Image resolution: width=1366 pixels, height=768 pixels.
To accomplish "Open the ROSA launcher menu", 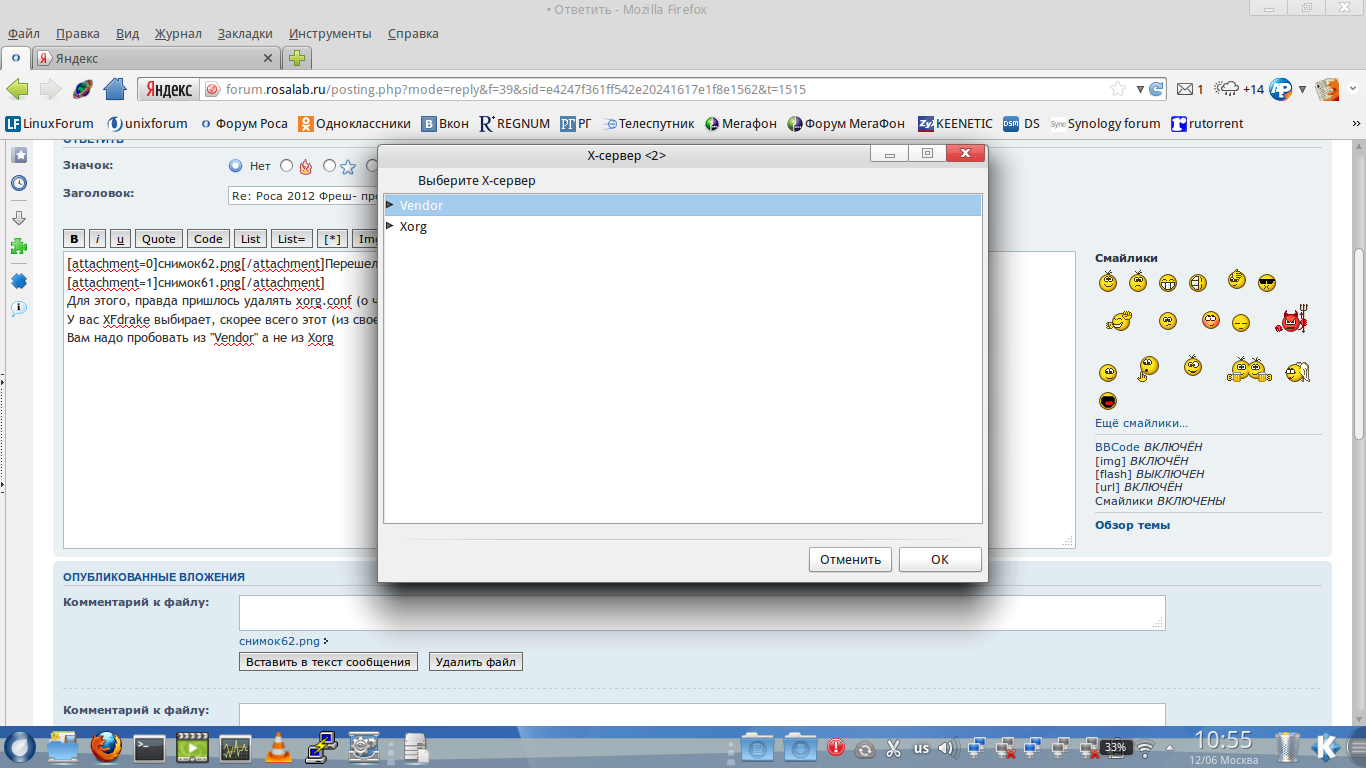I will pyautogui.click(x=19, y=747).
